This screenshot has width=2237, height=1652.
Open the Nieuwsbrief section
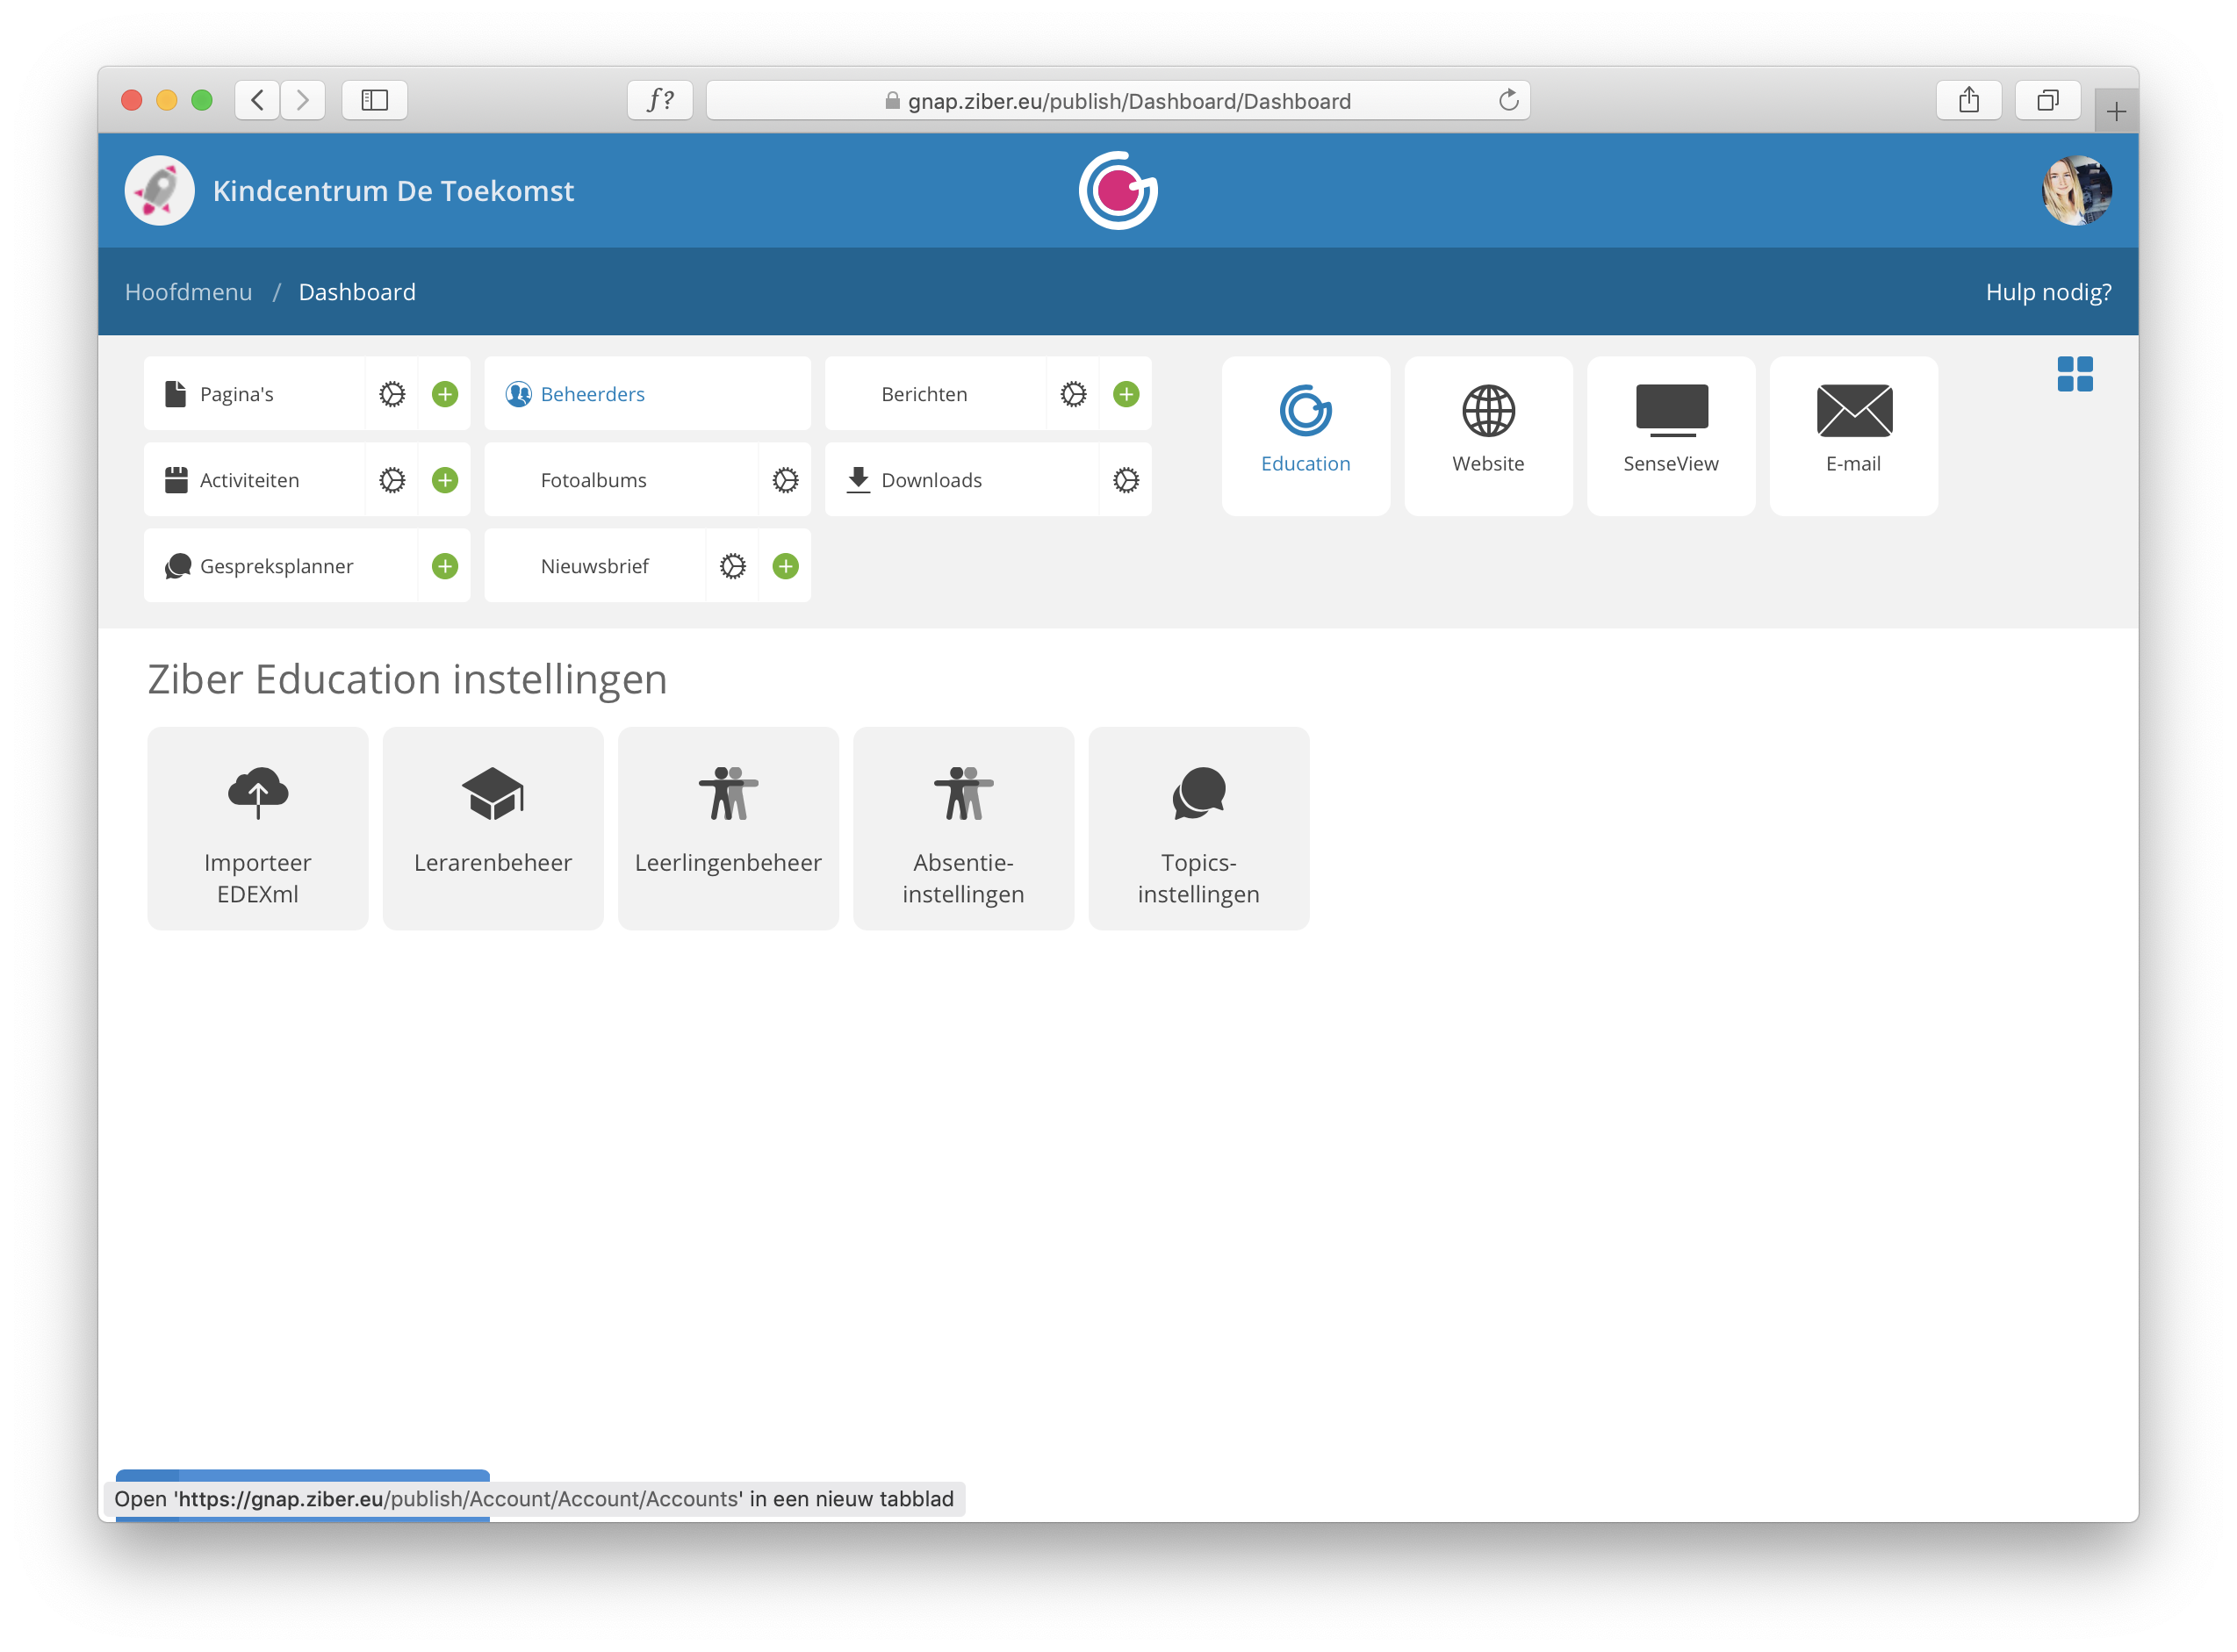595,566
